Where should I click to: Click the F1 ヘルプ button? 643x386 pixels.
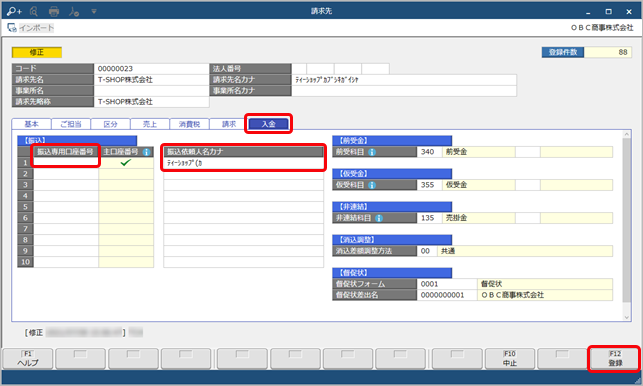(x=28, y=359)
